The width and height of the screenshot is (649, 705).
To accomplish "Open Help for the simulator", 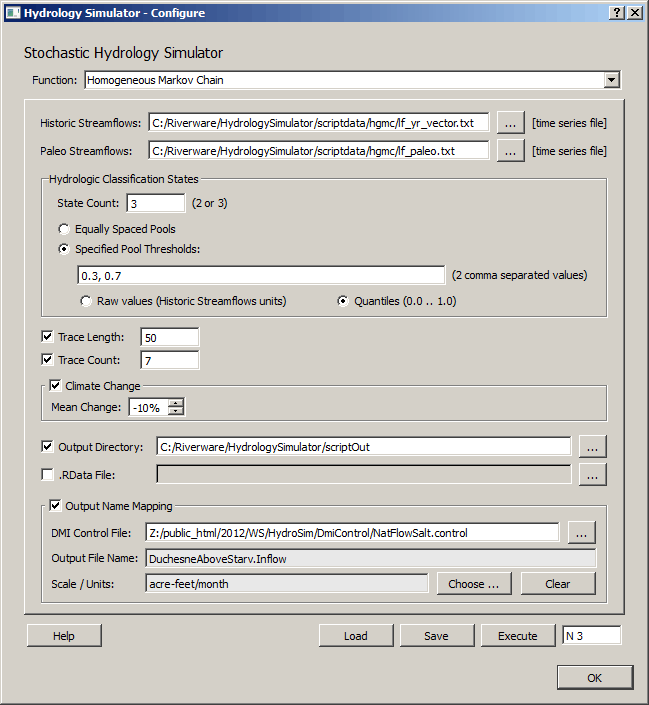I will point(64,636).
